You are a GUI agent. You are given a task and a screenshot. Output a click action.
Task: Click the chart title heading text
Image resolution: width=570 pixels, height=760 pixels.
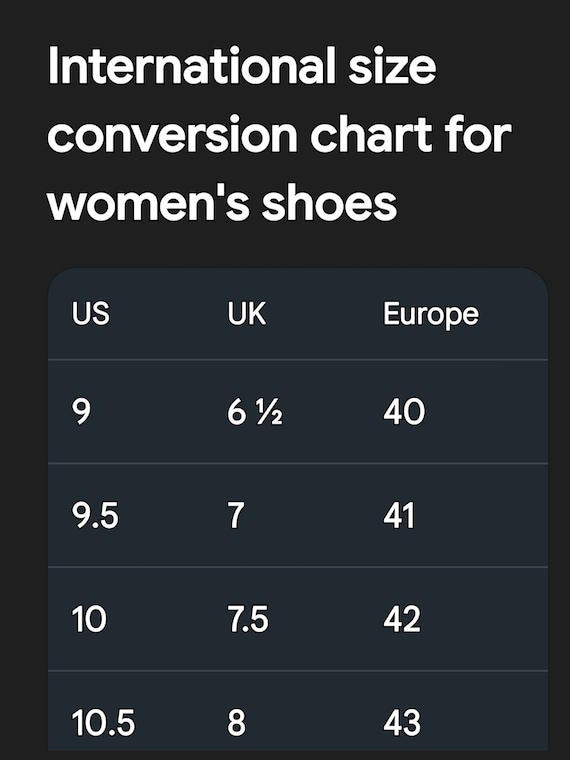click(x=280, y=134)
